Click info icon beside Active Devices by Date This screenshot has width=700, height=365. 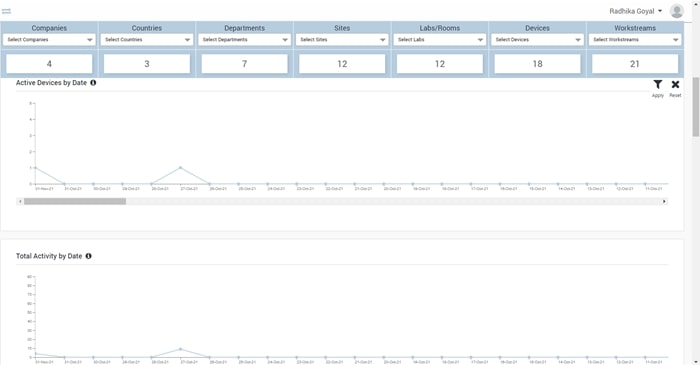93,83
